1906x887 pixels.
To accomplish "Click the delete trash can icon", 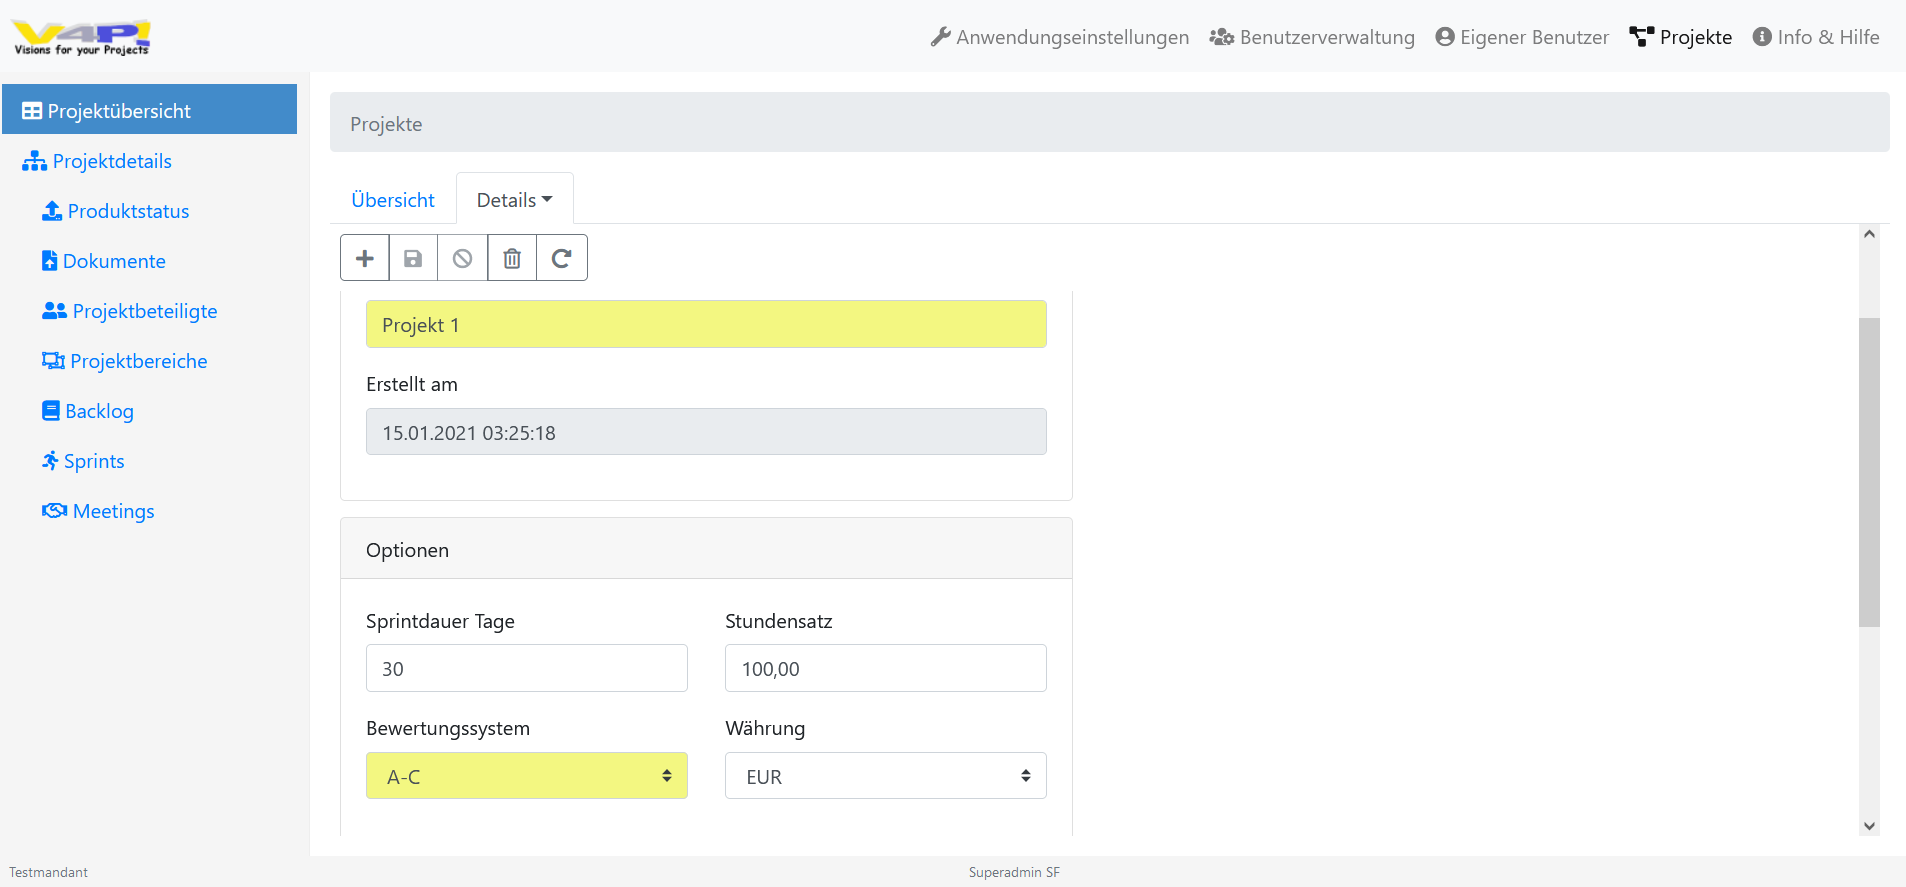I will tap(512, 258).
